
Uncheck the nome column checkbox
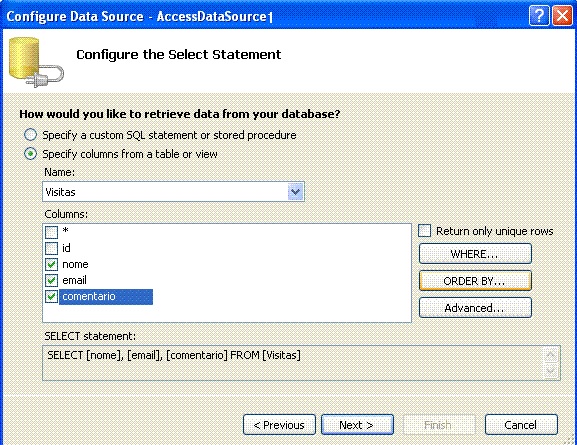pyautogui.click(x=52, y=264)
